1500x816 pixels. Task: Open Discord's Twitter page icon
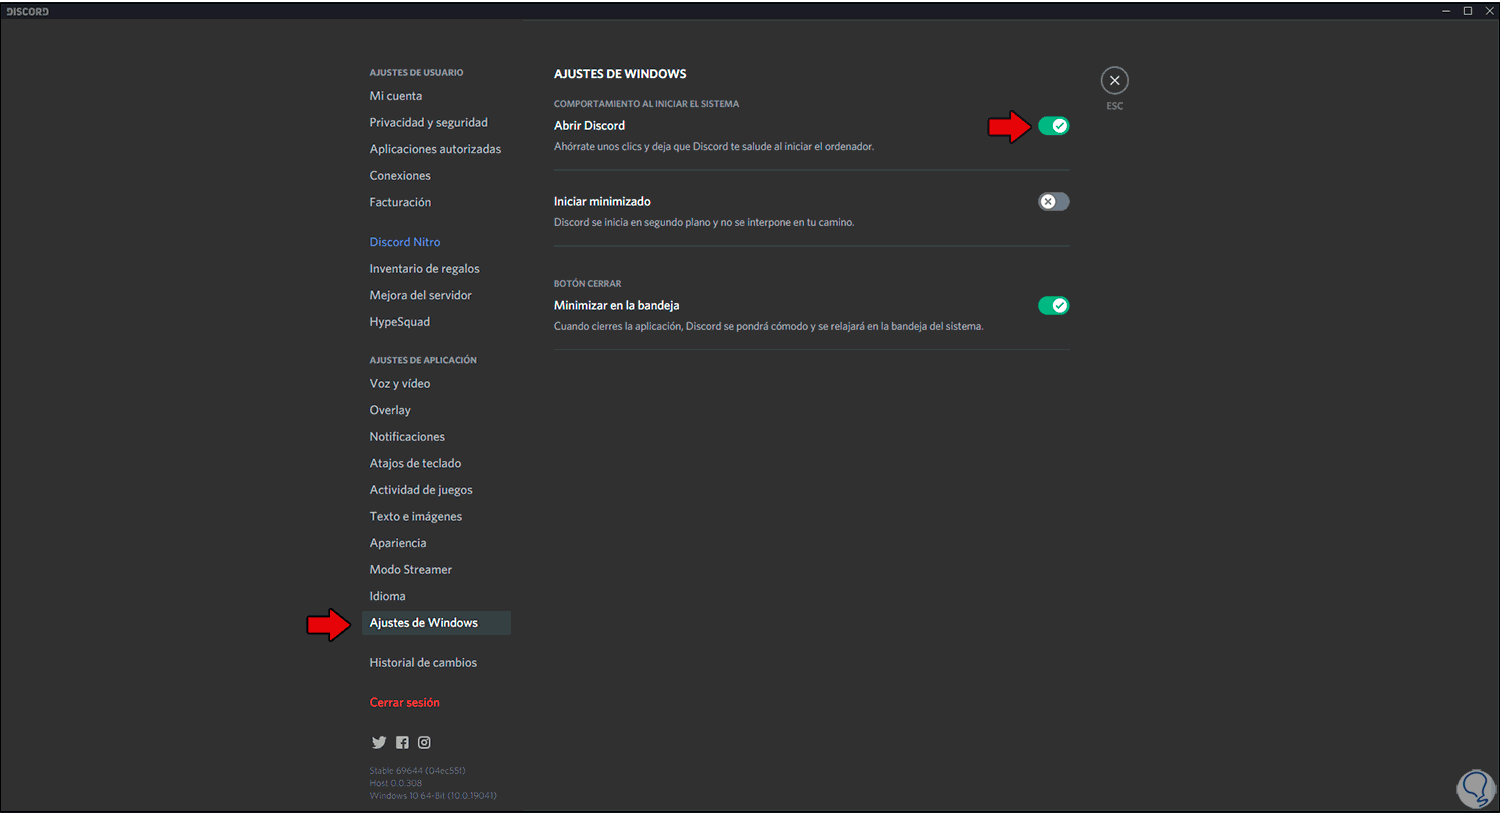click(379, 742)
